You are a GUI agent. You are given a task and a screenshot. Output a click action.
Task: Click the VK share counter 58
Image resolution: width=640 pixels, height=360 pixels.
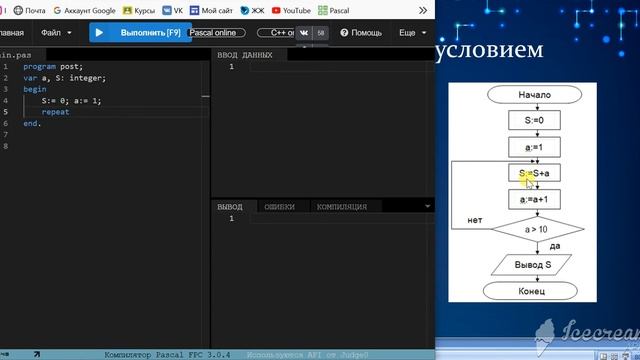pyautogui.click(x=321, y=33)
